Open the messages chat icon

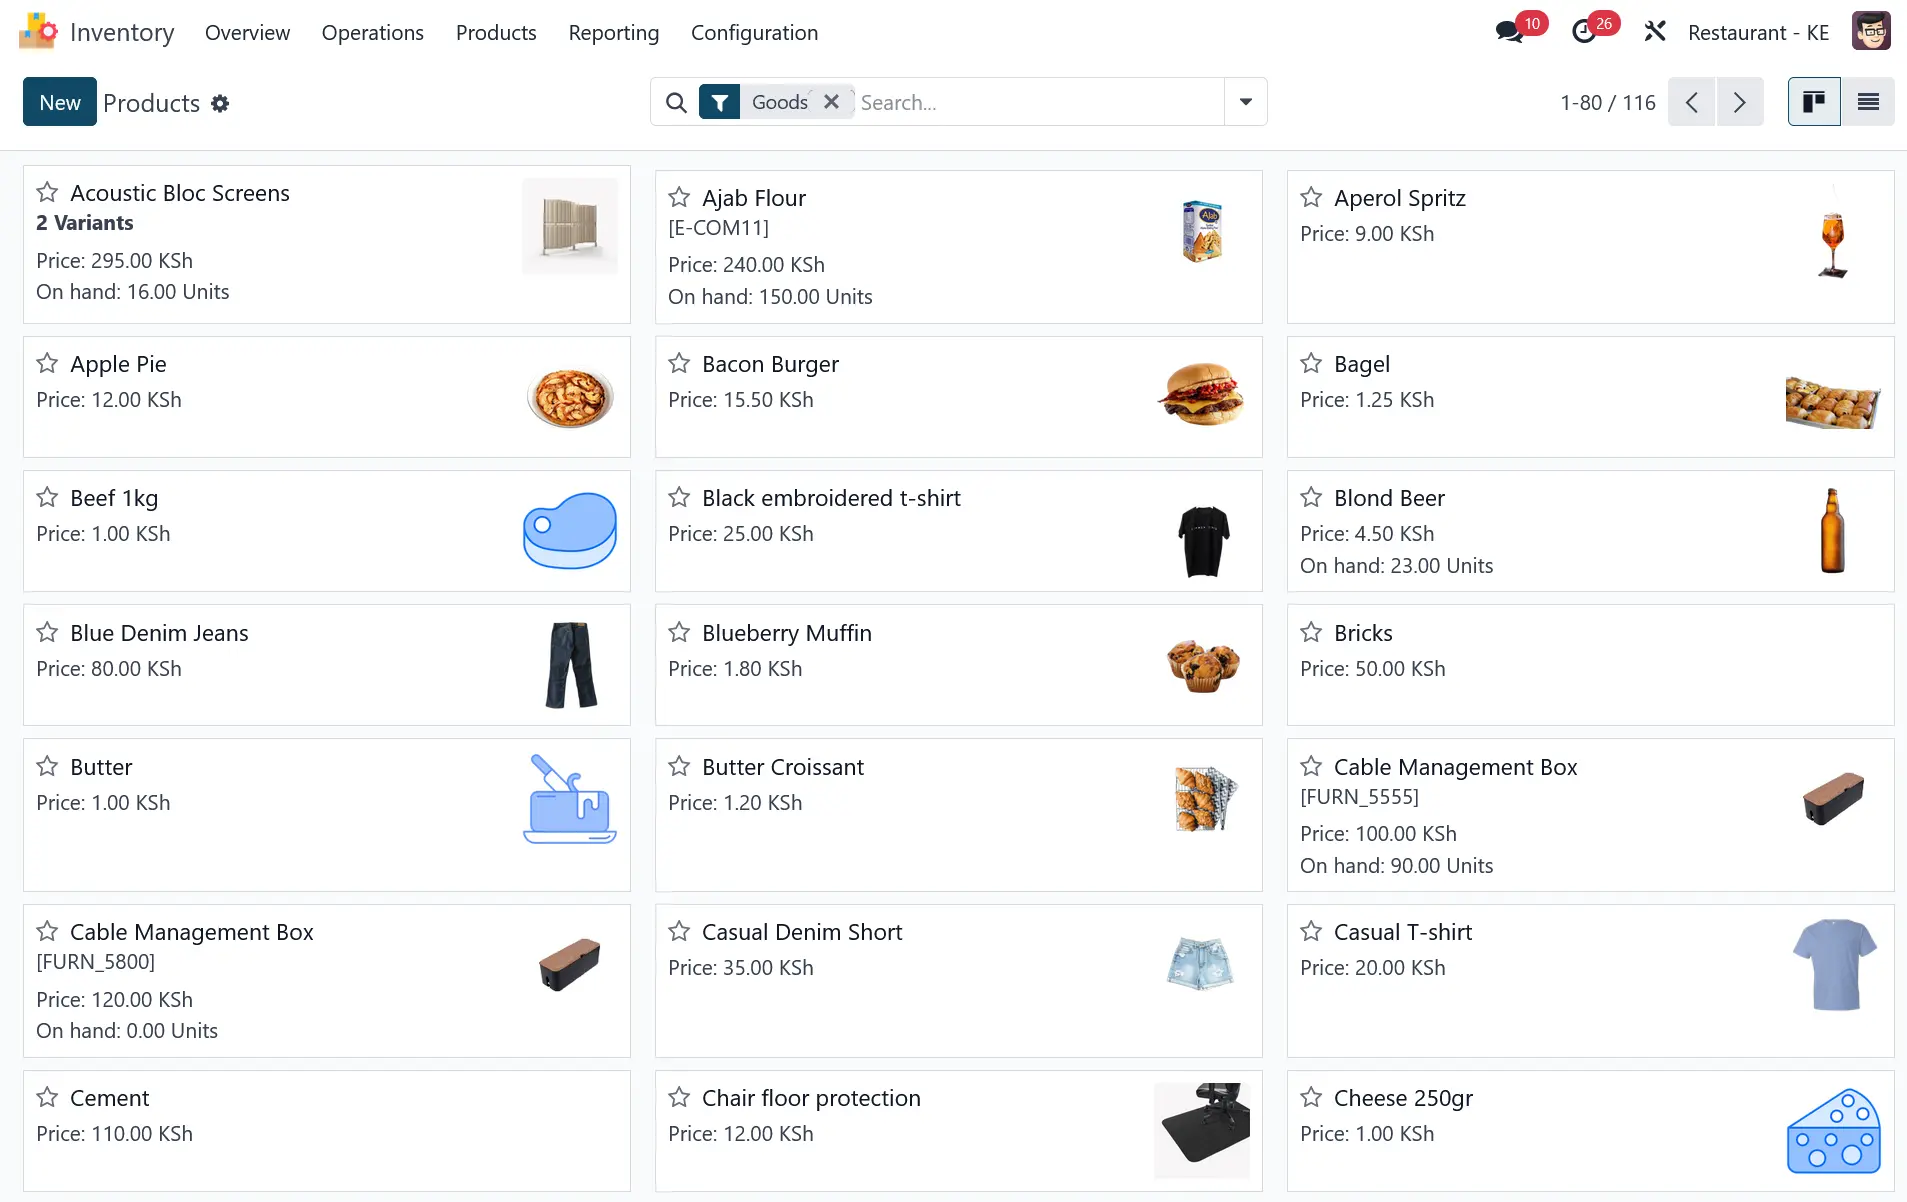coord(1510,32)
